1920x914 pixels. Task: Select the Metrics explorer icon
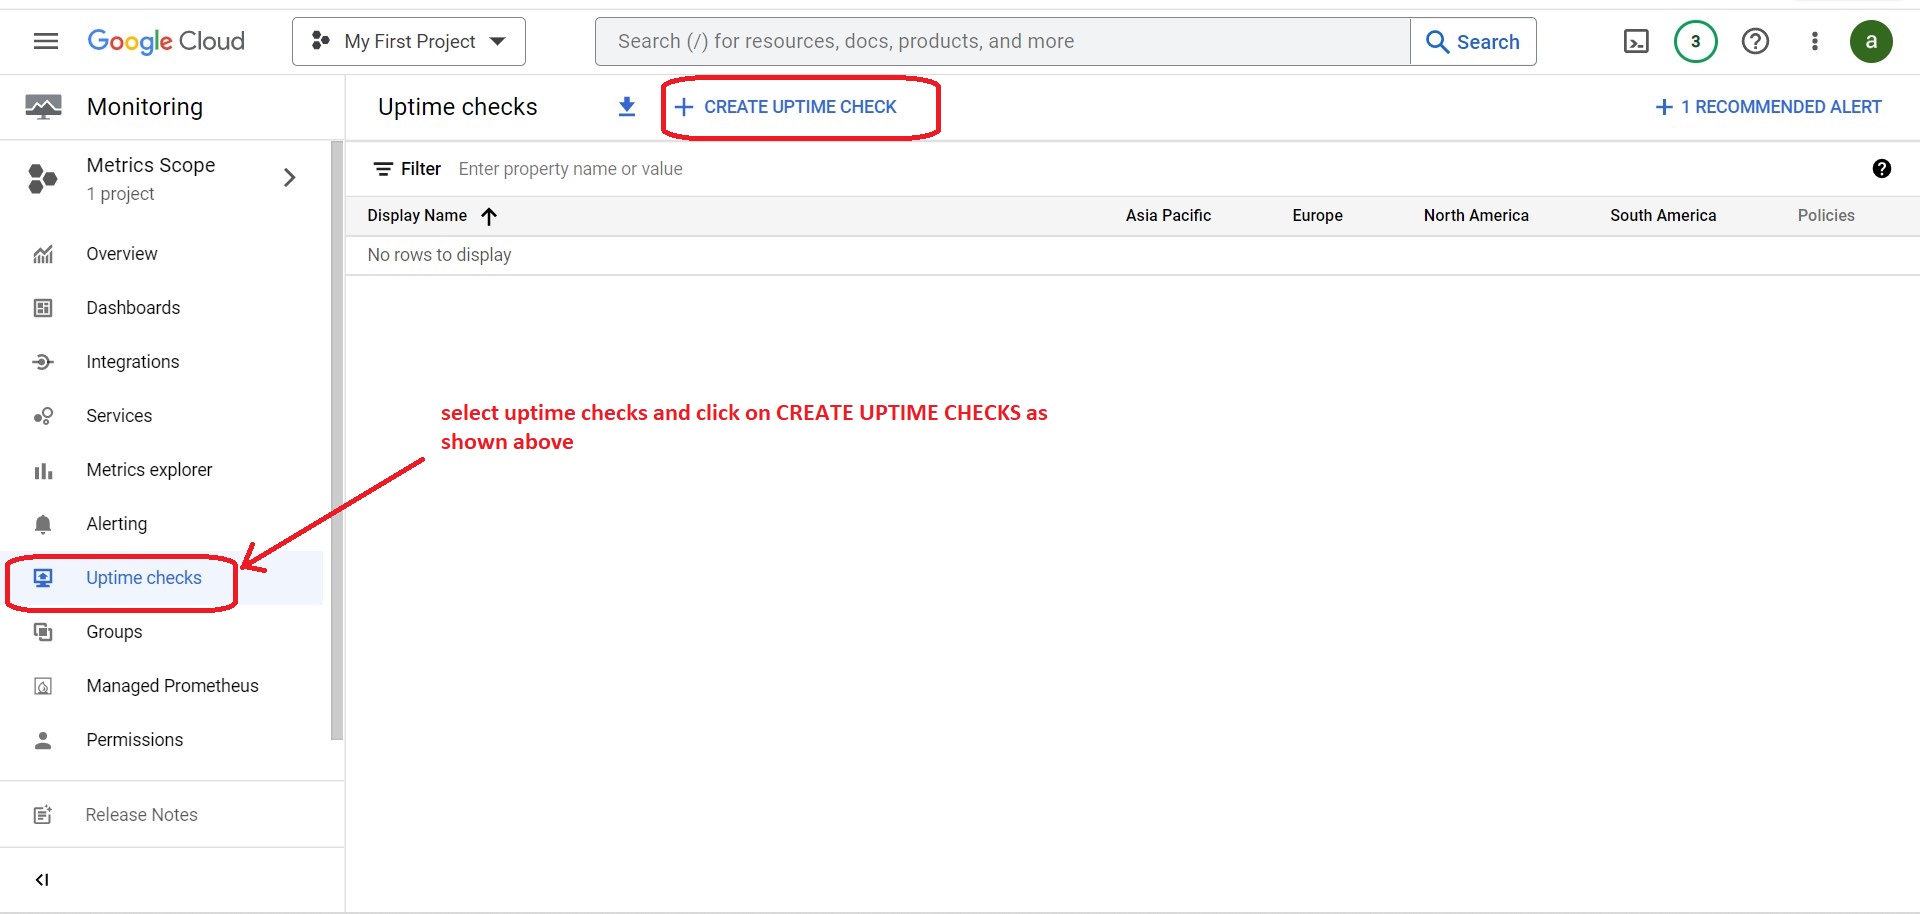click(43, 469)
